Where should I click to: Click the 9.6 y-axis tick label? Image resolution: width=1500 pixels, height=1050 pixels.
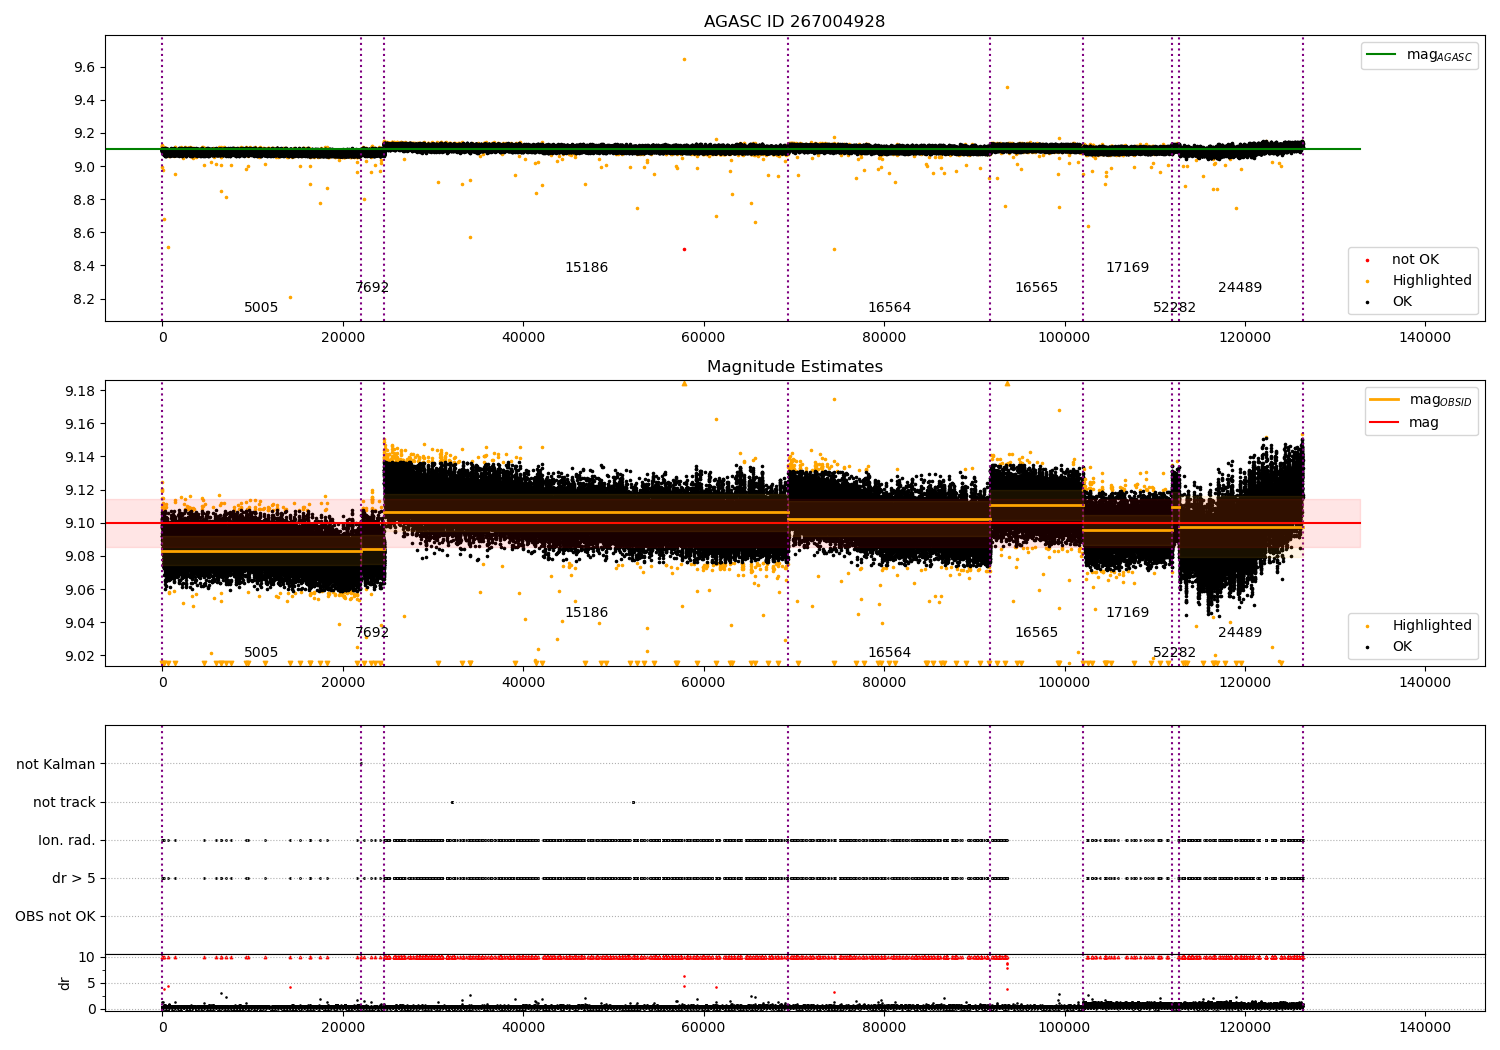tap(84, 68)
